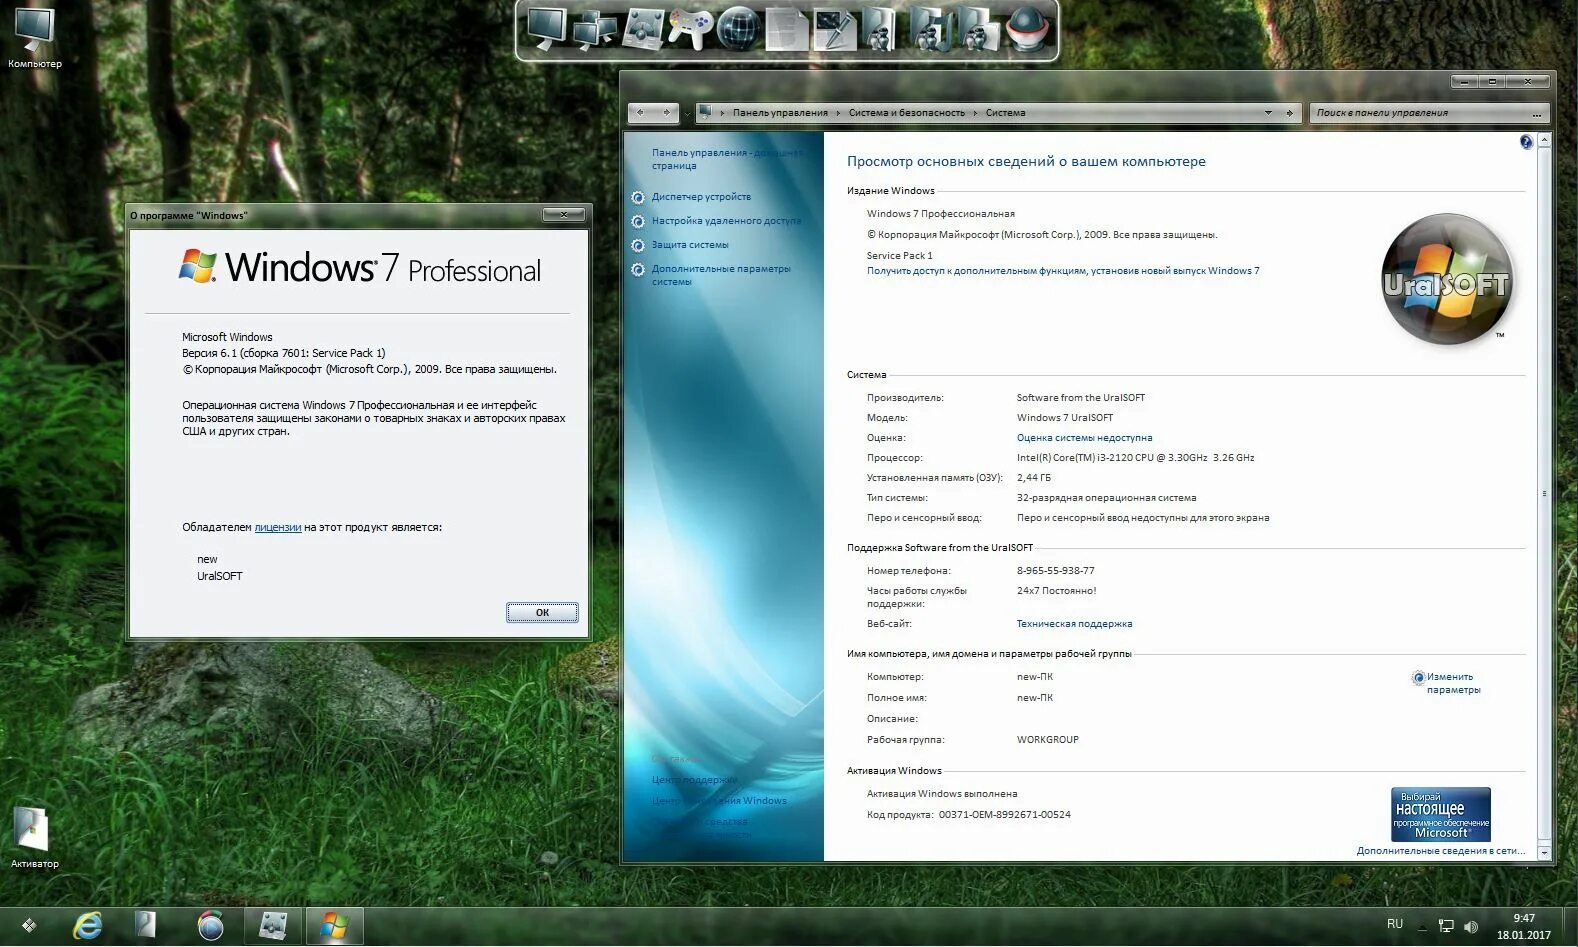Viewport: 1578px width, 947px height.
Task: Click the System window scrollbar up arrow
Action: tap(1544, 141)
